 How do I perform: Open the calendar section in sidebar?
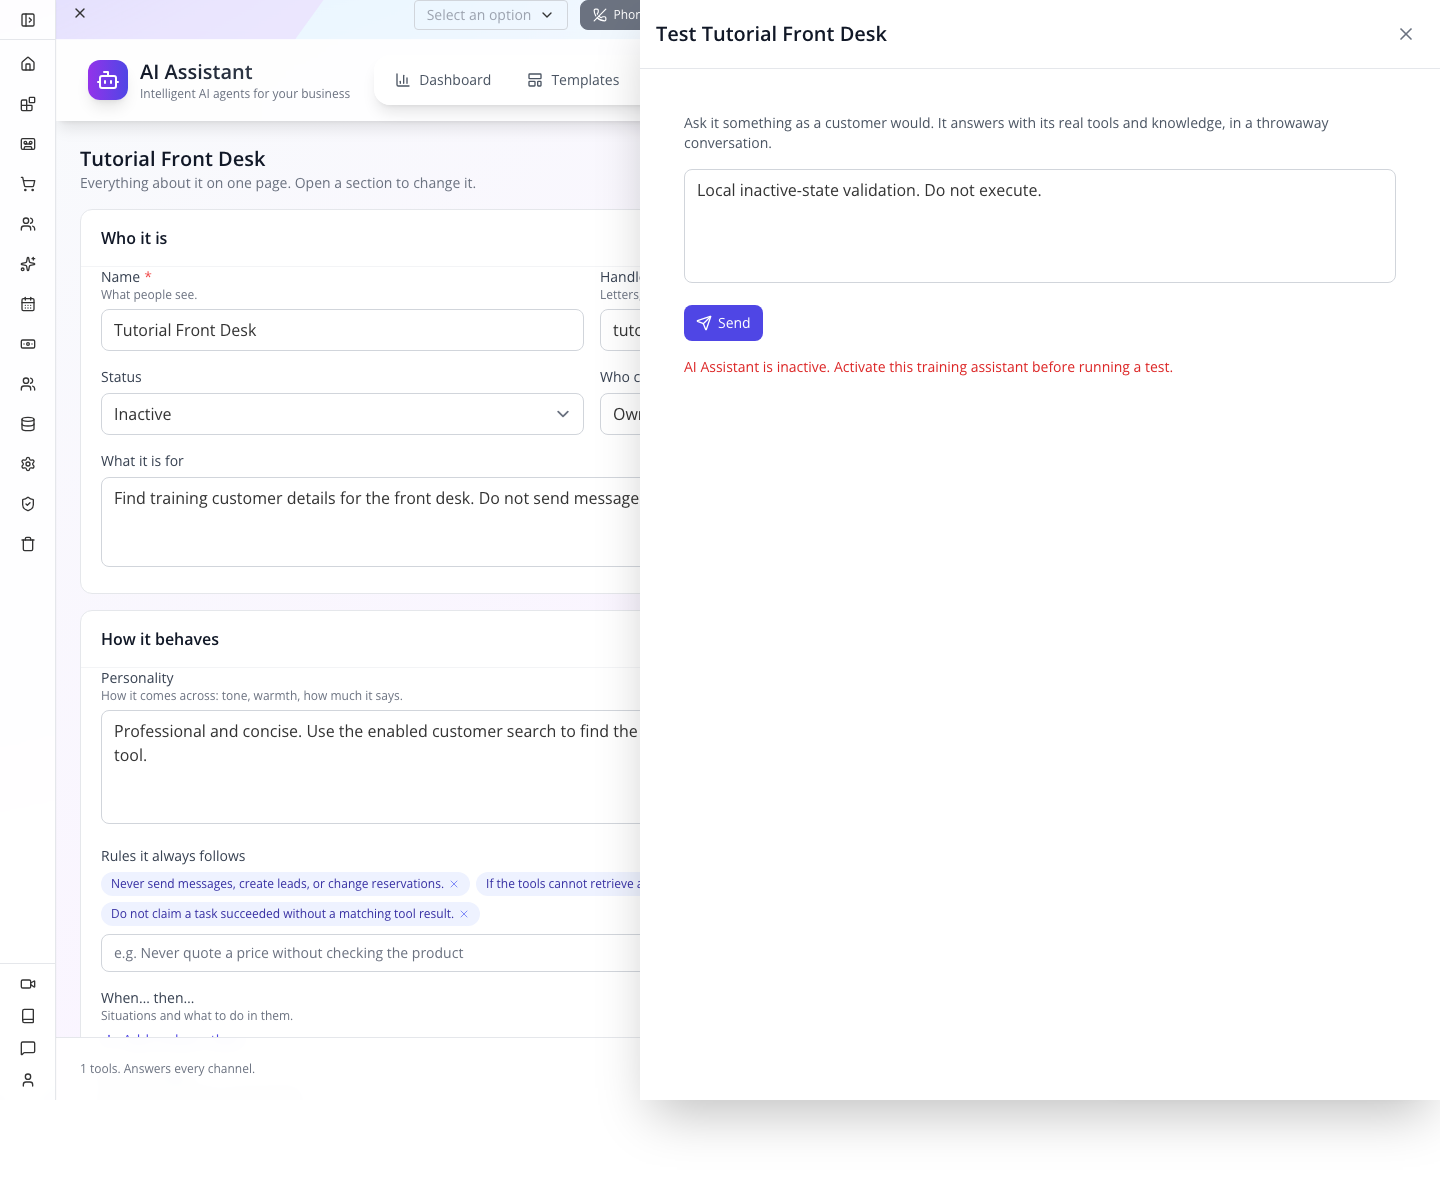28,304
